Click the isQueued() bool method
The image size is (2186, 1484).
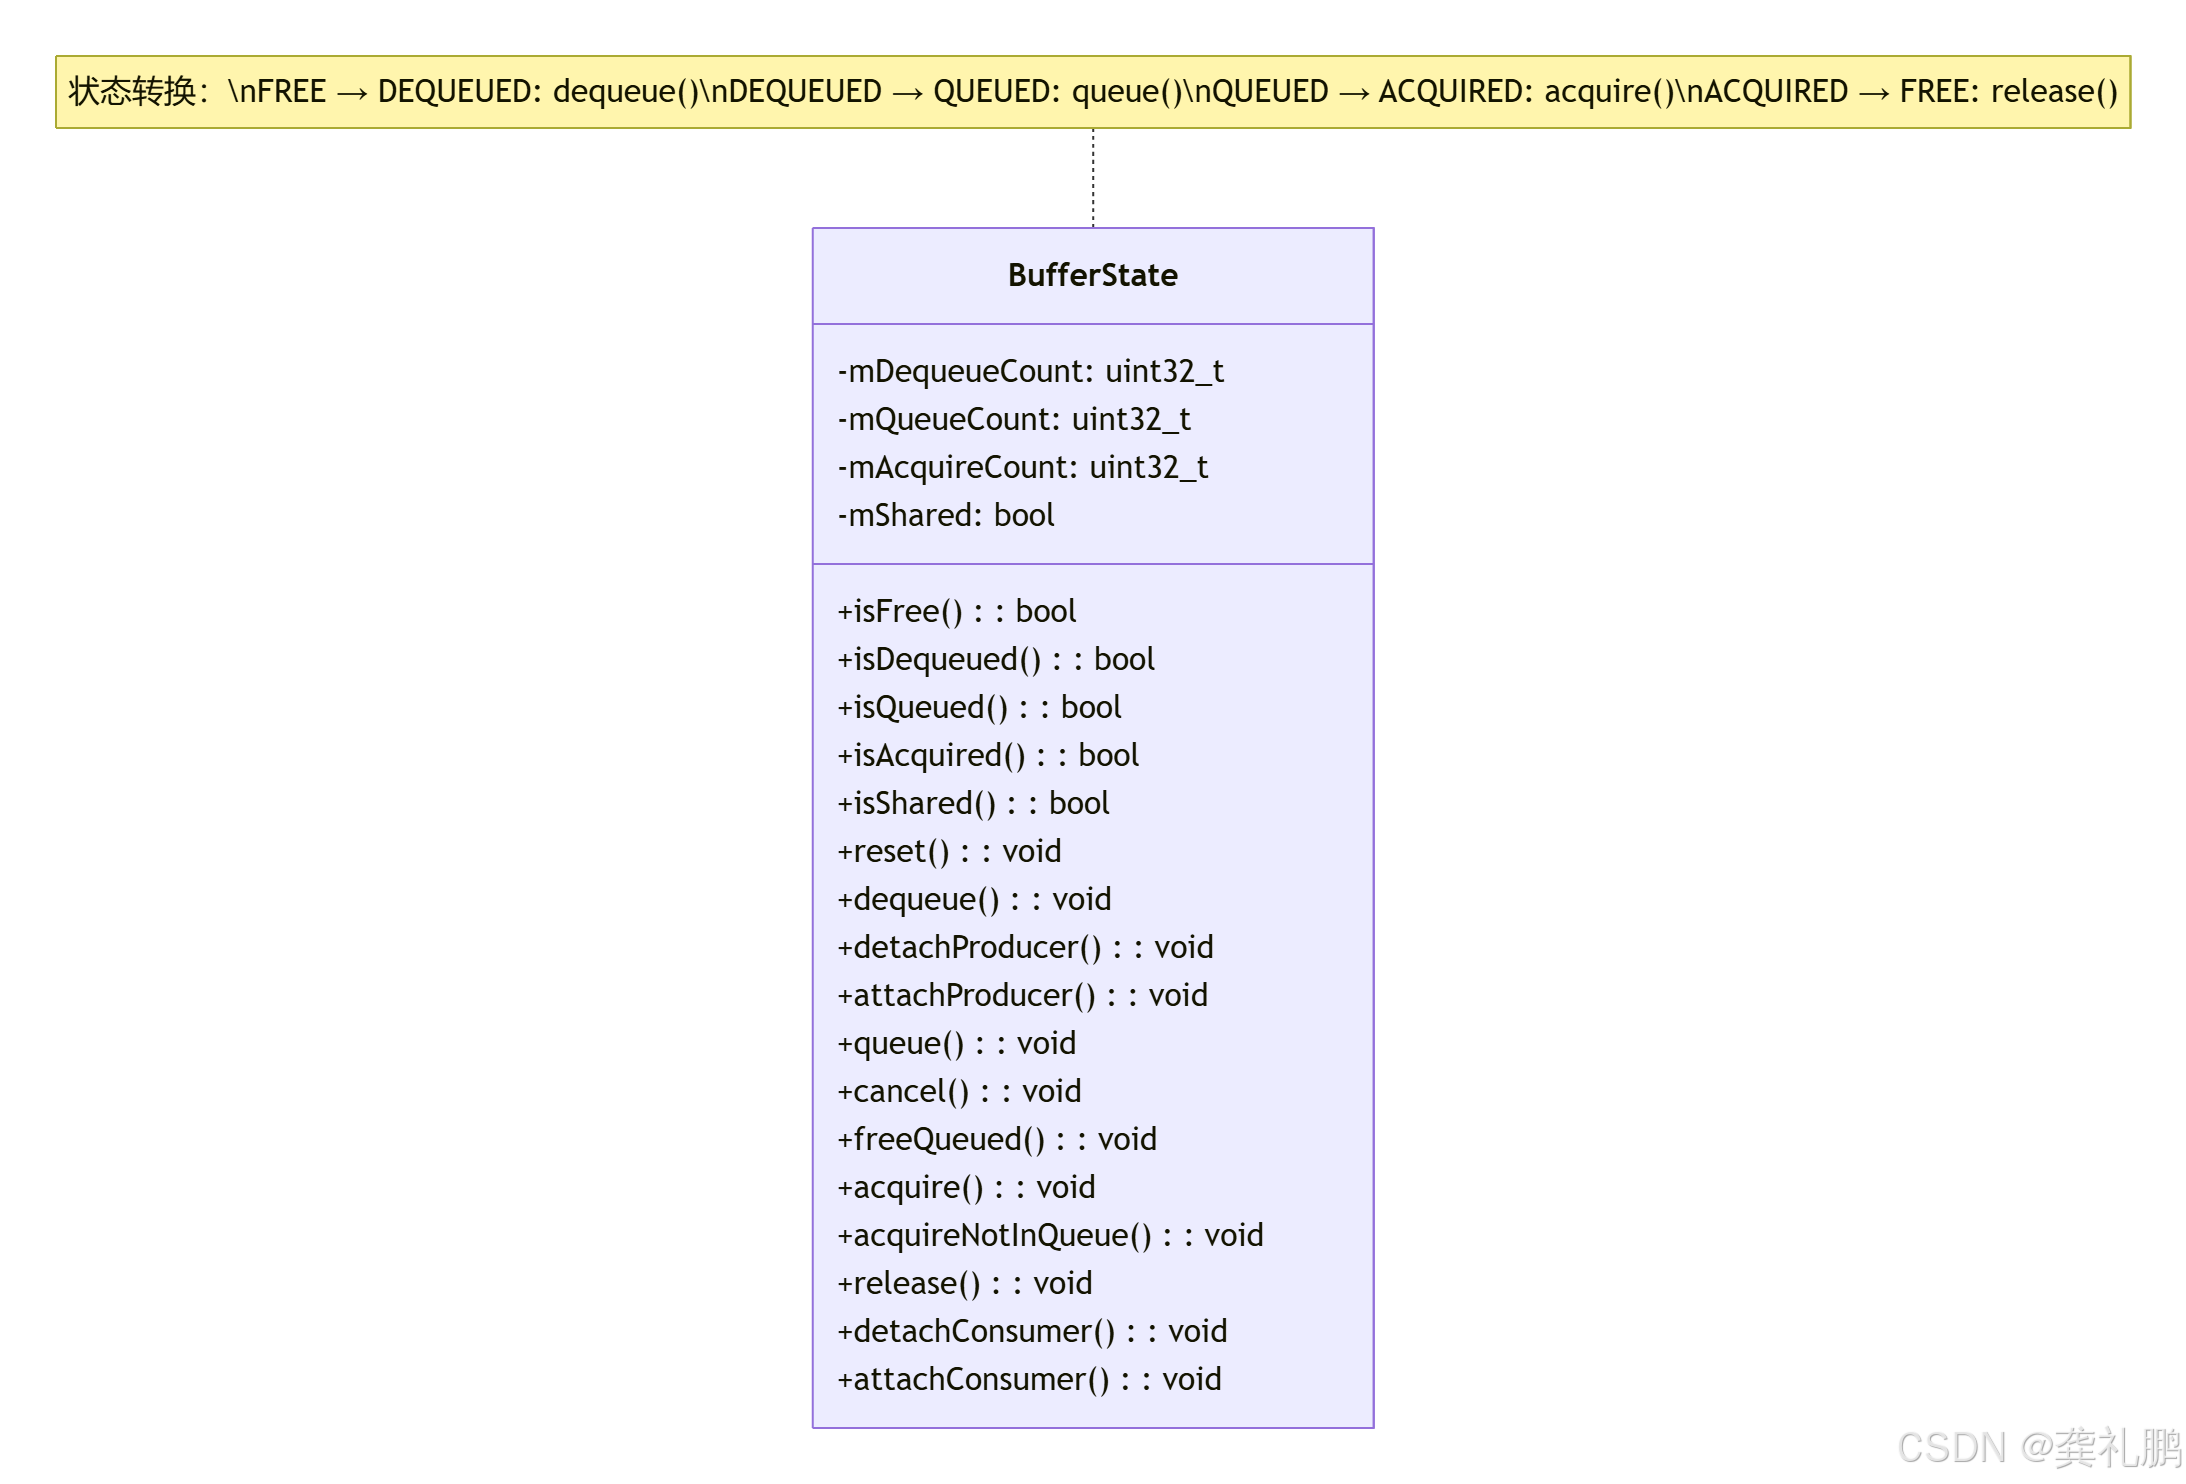(978, 707)
